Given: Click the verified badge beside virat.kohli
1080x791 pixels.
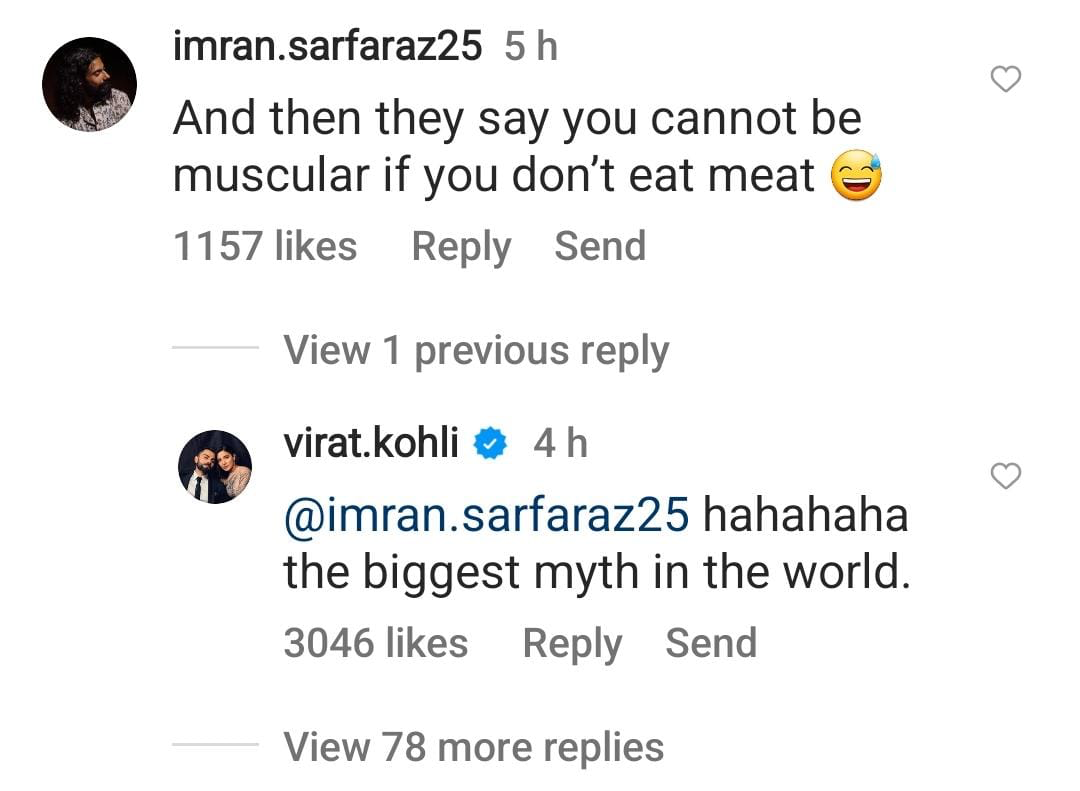Looking at the screenshot, I should click(x=490, y=443).
